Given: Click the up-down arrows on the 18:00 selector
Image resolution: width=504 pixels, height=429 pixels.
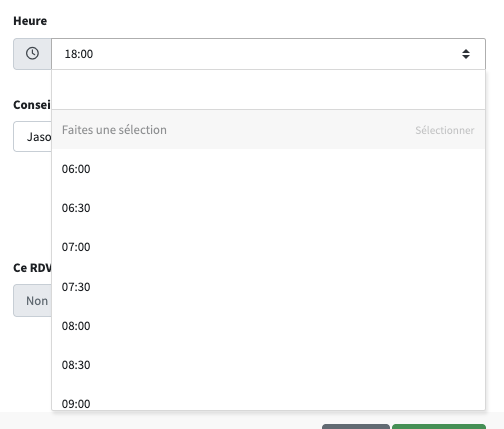Looking at the screenshot, I should click(x=466, y=54).
